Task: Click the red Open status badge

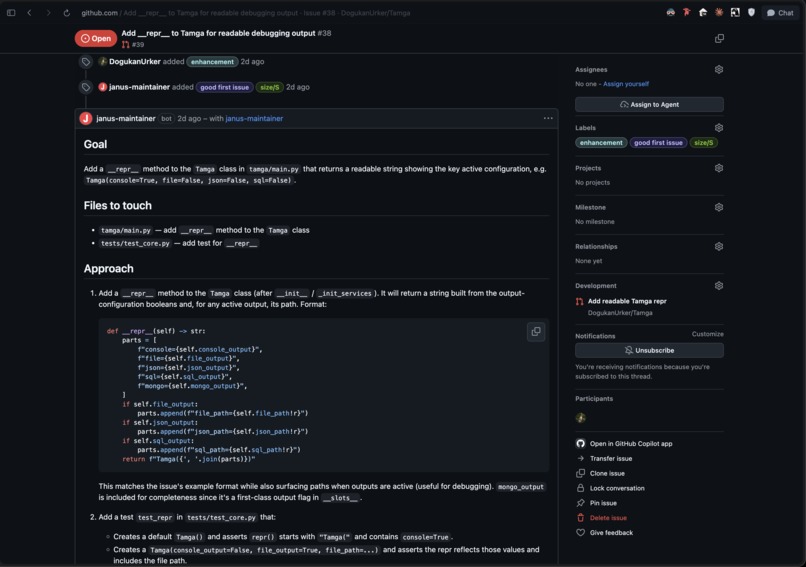Action: (96, 38)
